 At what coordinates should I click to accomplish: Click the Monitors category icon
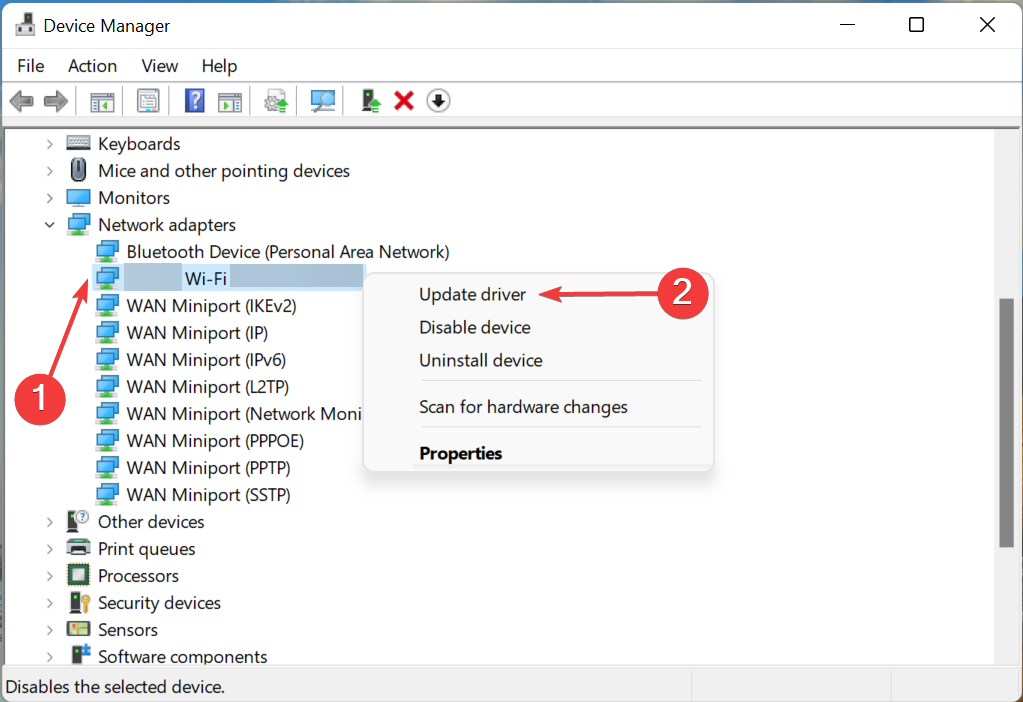(78, 197)
